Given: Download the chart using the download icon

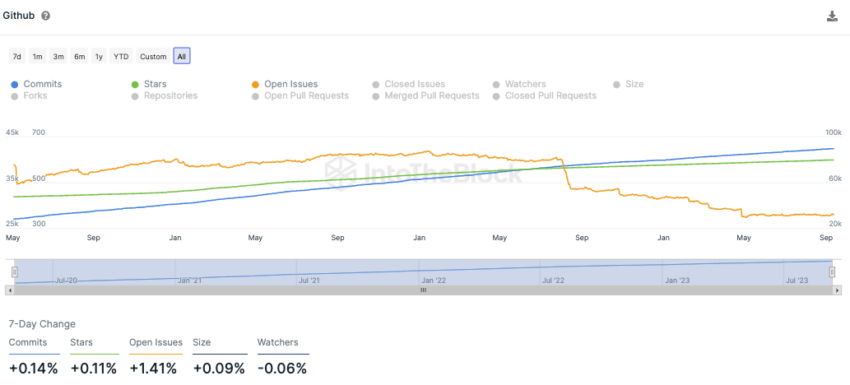Looking at the screenshot, I should [832, 16].
